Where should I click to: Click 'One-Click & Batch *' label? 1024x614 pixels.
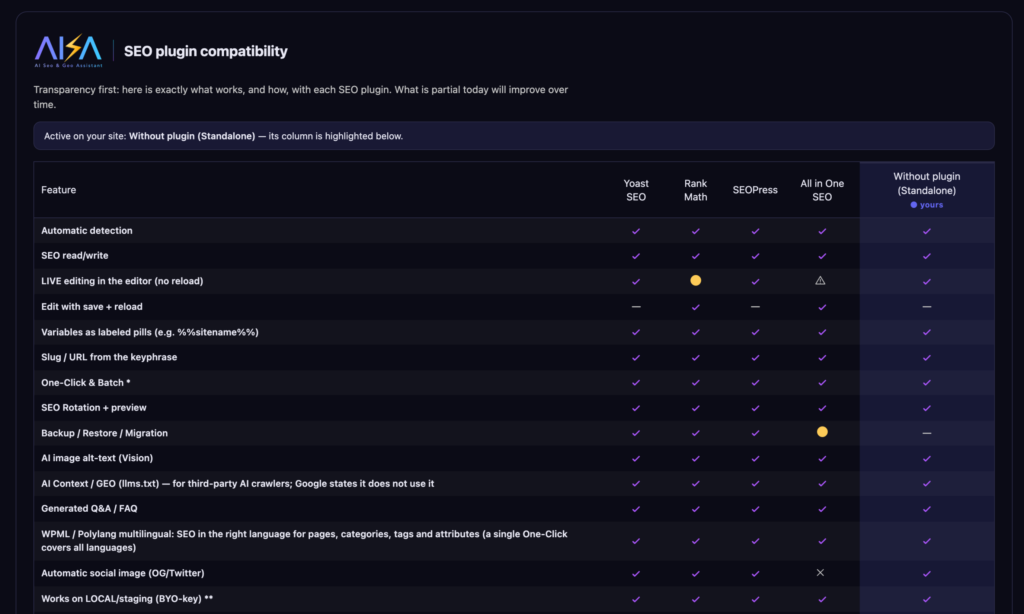coord(86,383)
